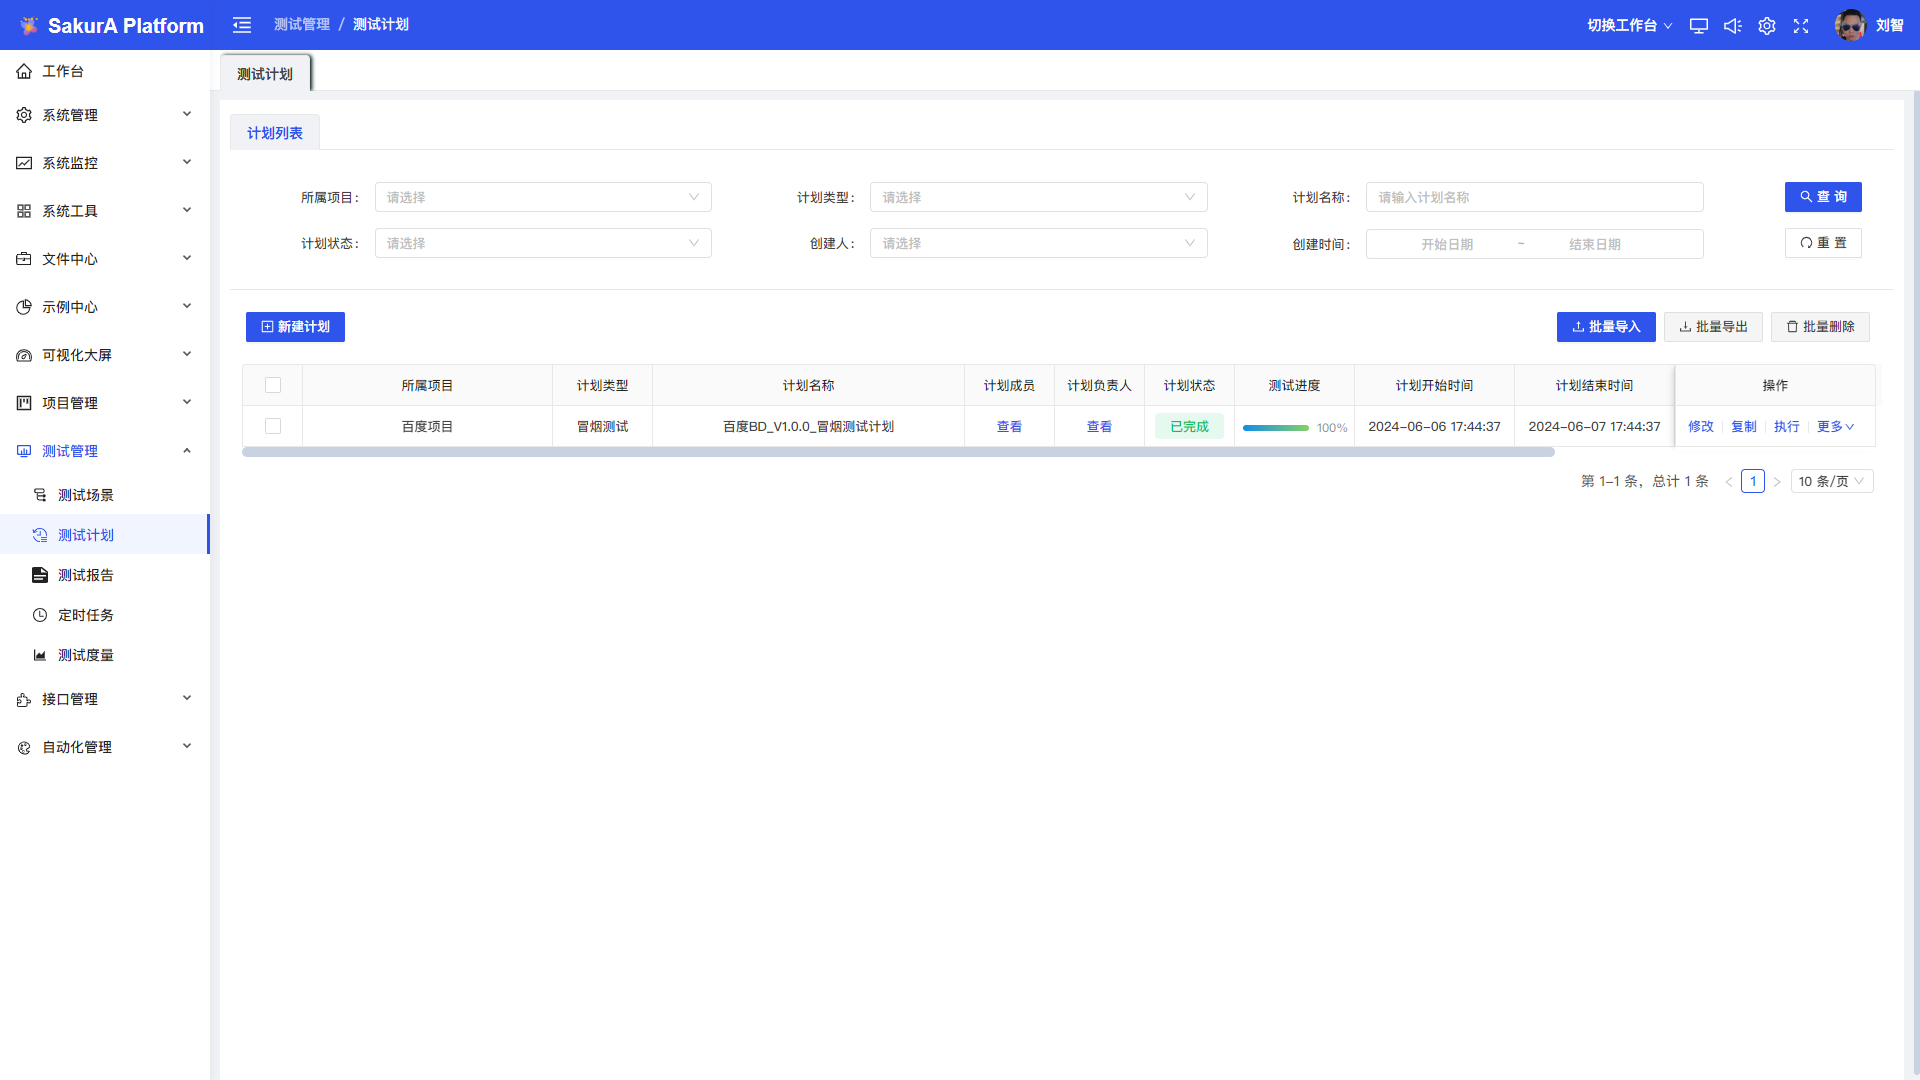Click the monitor screen icon in header
The width and height of the screenshot is (1920, 1080).
[x=1698, y=26]
